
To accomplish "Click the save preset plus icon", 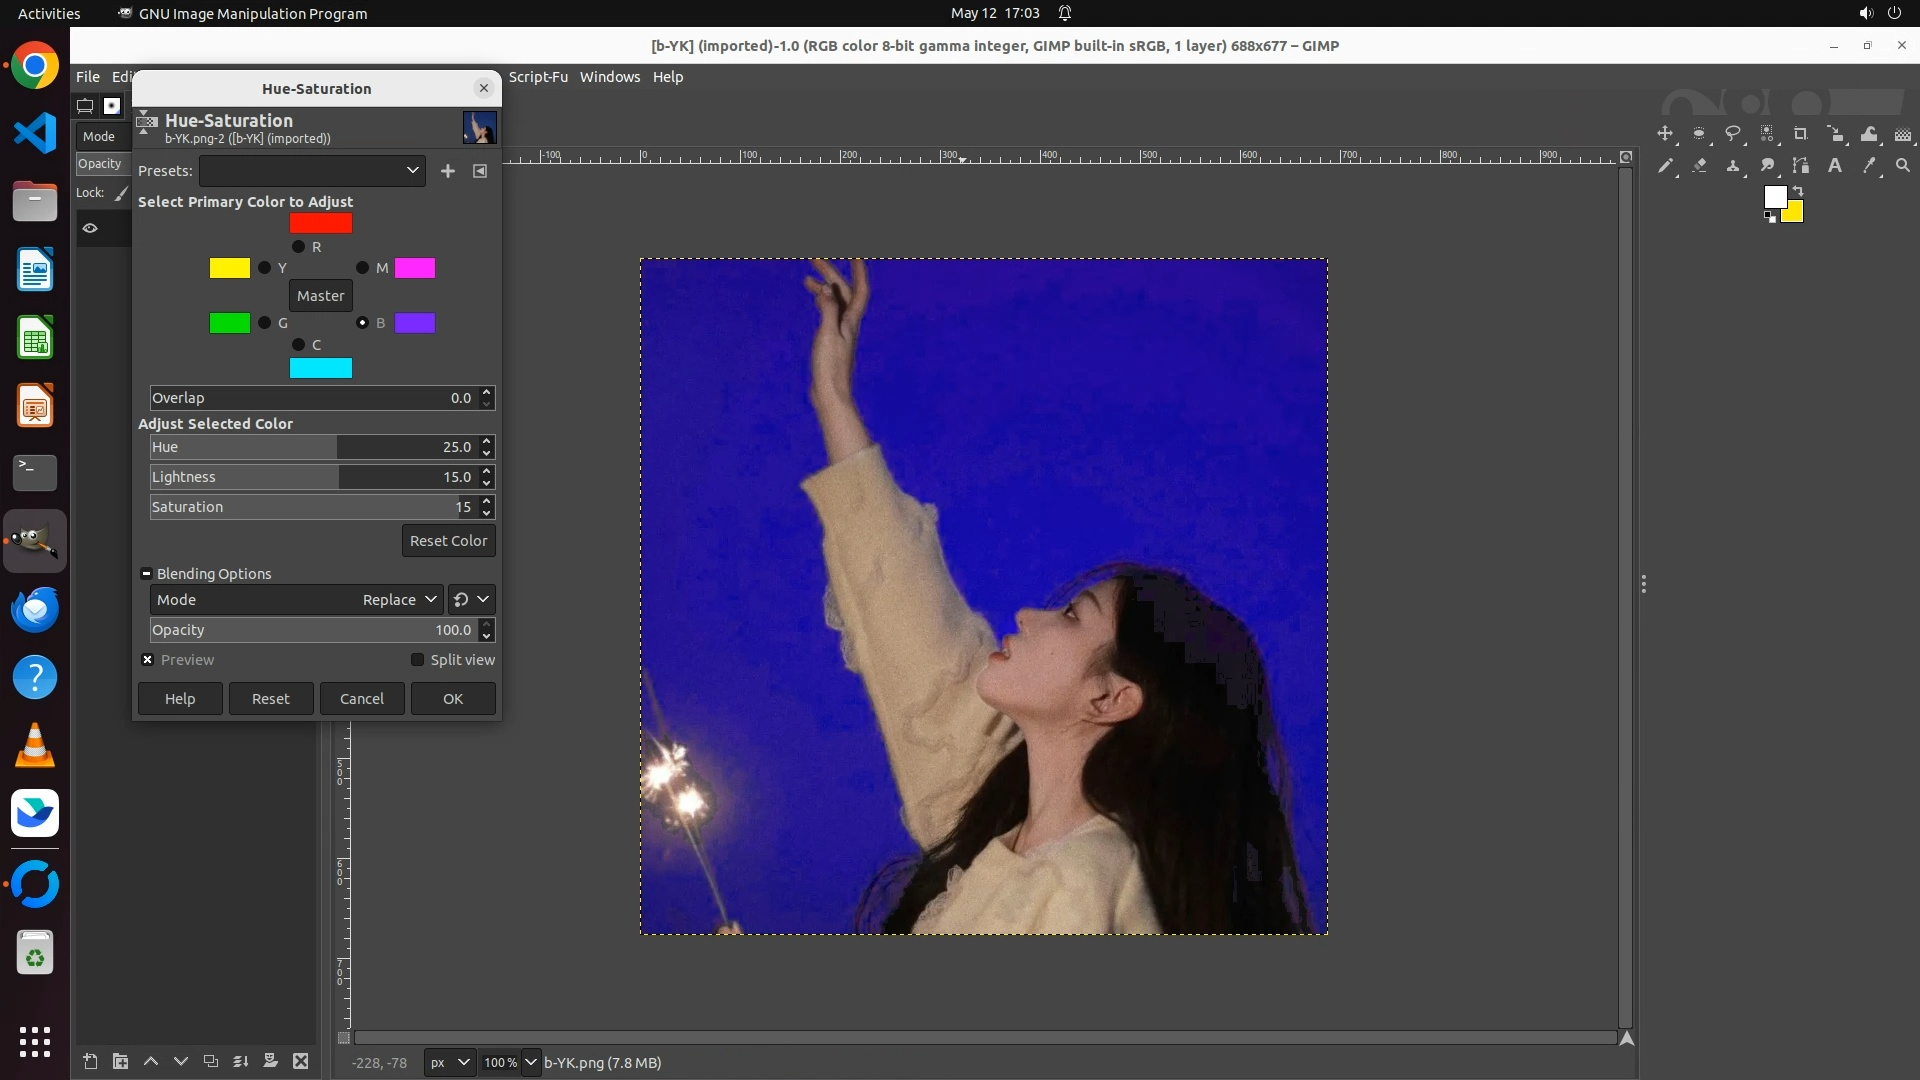I will [x=448, y=171].
